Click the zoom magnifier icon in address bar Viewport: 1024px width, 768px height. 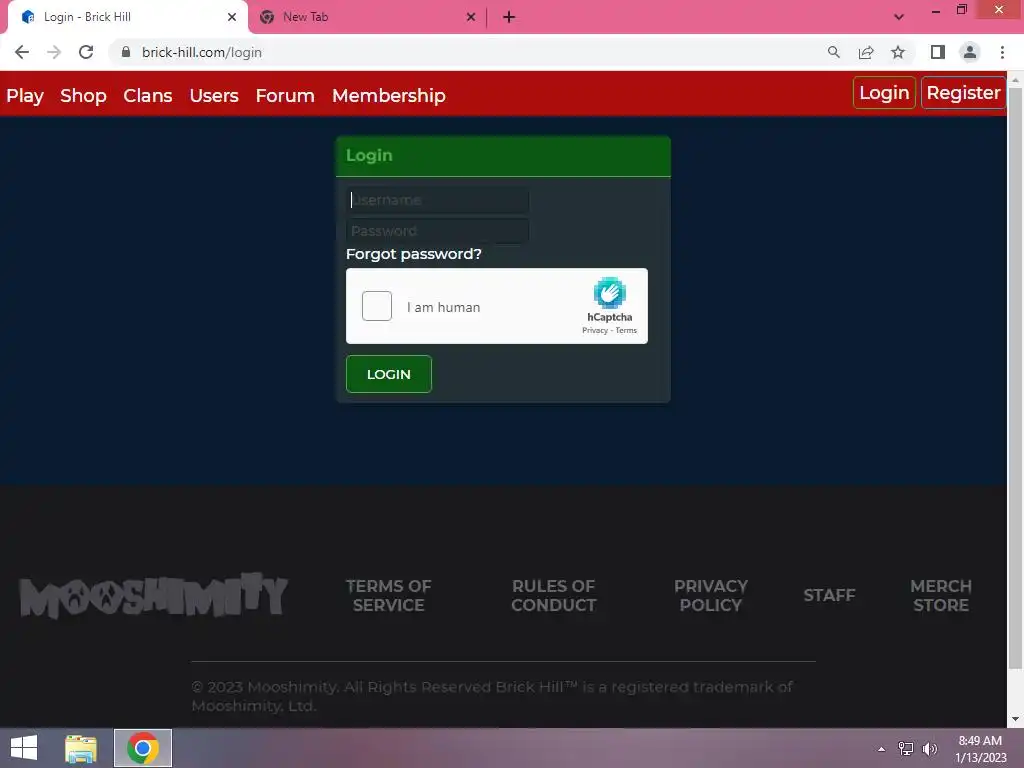pos(834,52)
